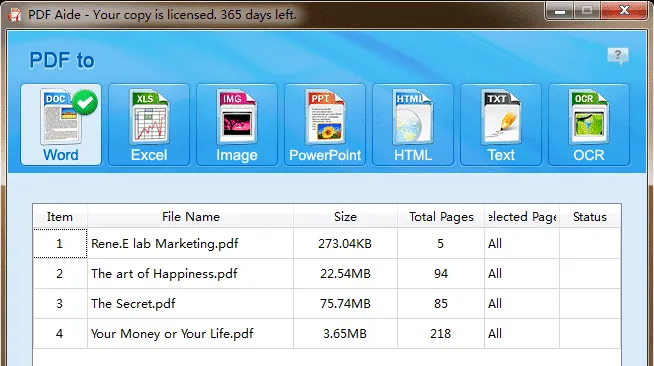654x366 pixels.
Task: Sort by the Item column header
Action: point(60,216)
